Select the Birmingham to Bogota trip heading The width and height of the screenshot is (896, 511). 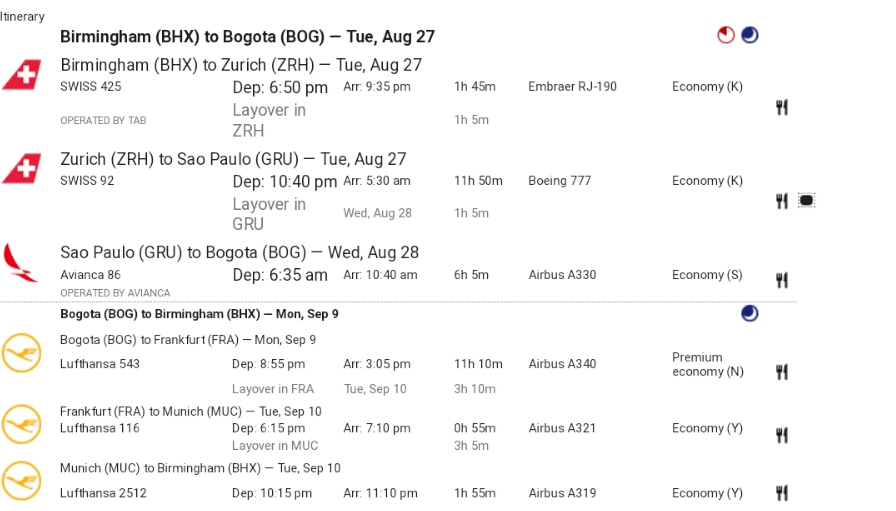pyautogui.click(x=247, y=37)
